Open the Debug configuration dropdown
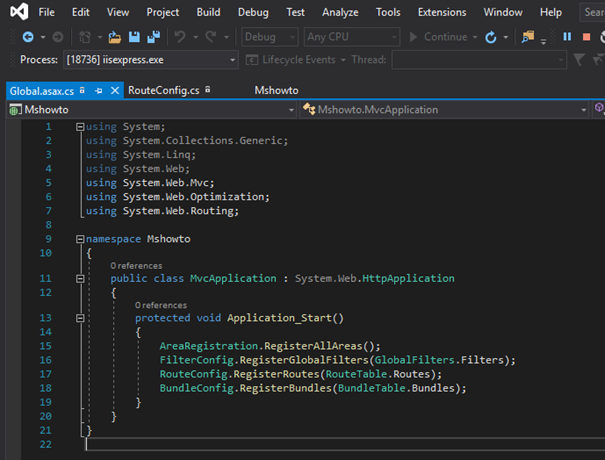Viewport: 605px width, 460px height. click(270, 37)
